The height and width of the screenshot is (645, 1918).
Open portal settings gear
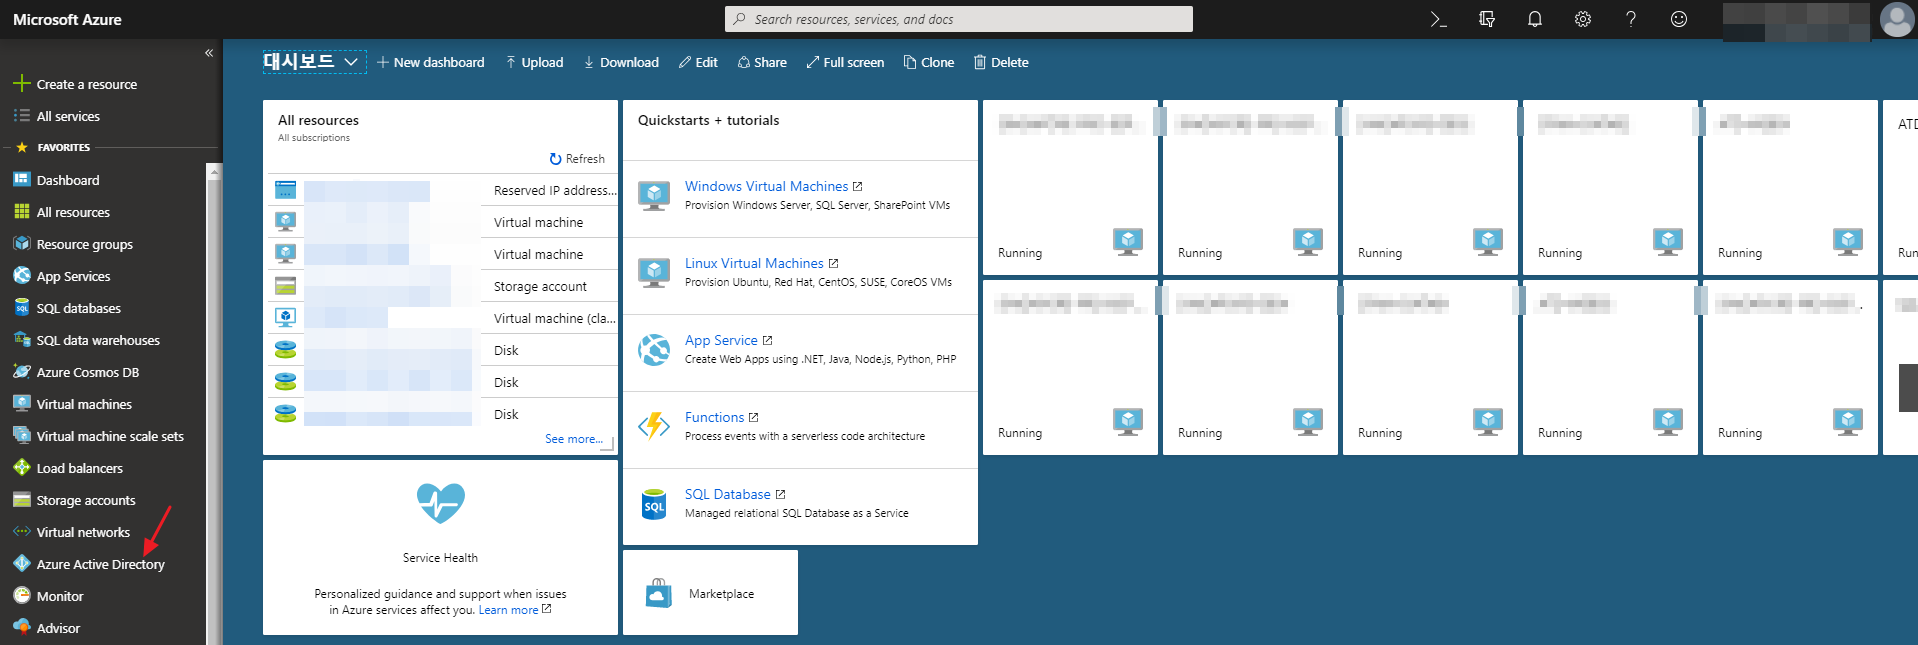pos(1582,19)
